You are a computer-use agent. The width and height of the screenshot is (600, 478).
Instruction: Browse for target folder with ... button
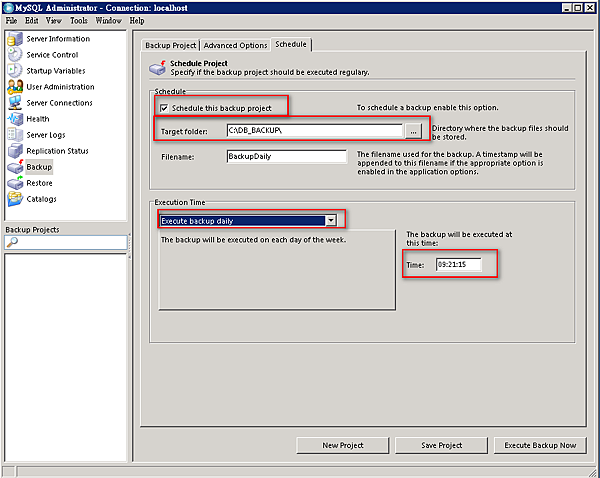tap(413, 131)
